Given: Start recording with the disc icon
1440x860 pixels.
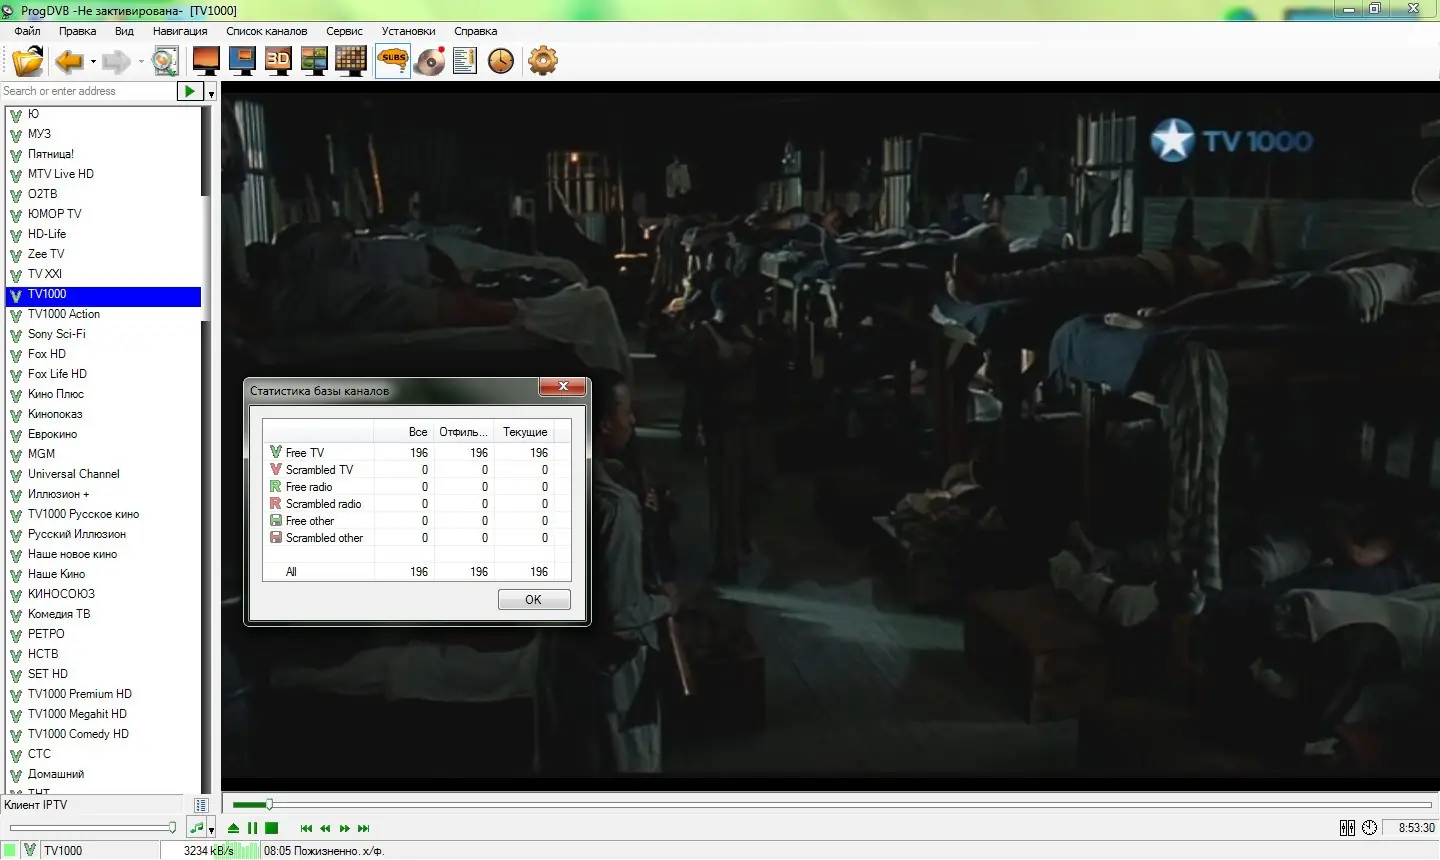Looking at the screenshot, I should tap(430, 61).
